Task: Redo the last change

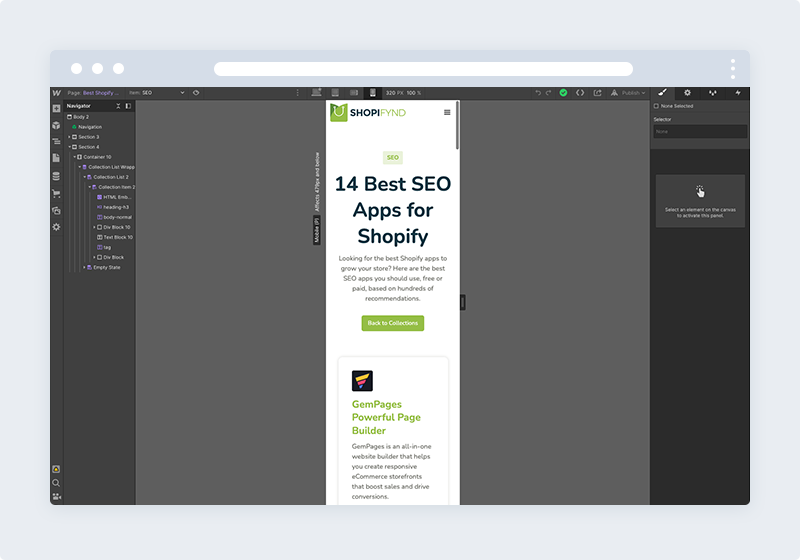Action: pyautogui.click(x=548, y=93)
